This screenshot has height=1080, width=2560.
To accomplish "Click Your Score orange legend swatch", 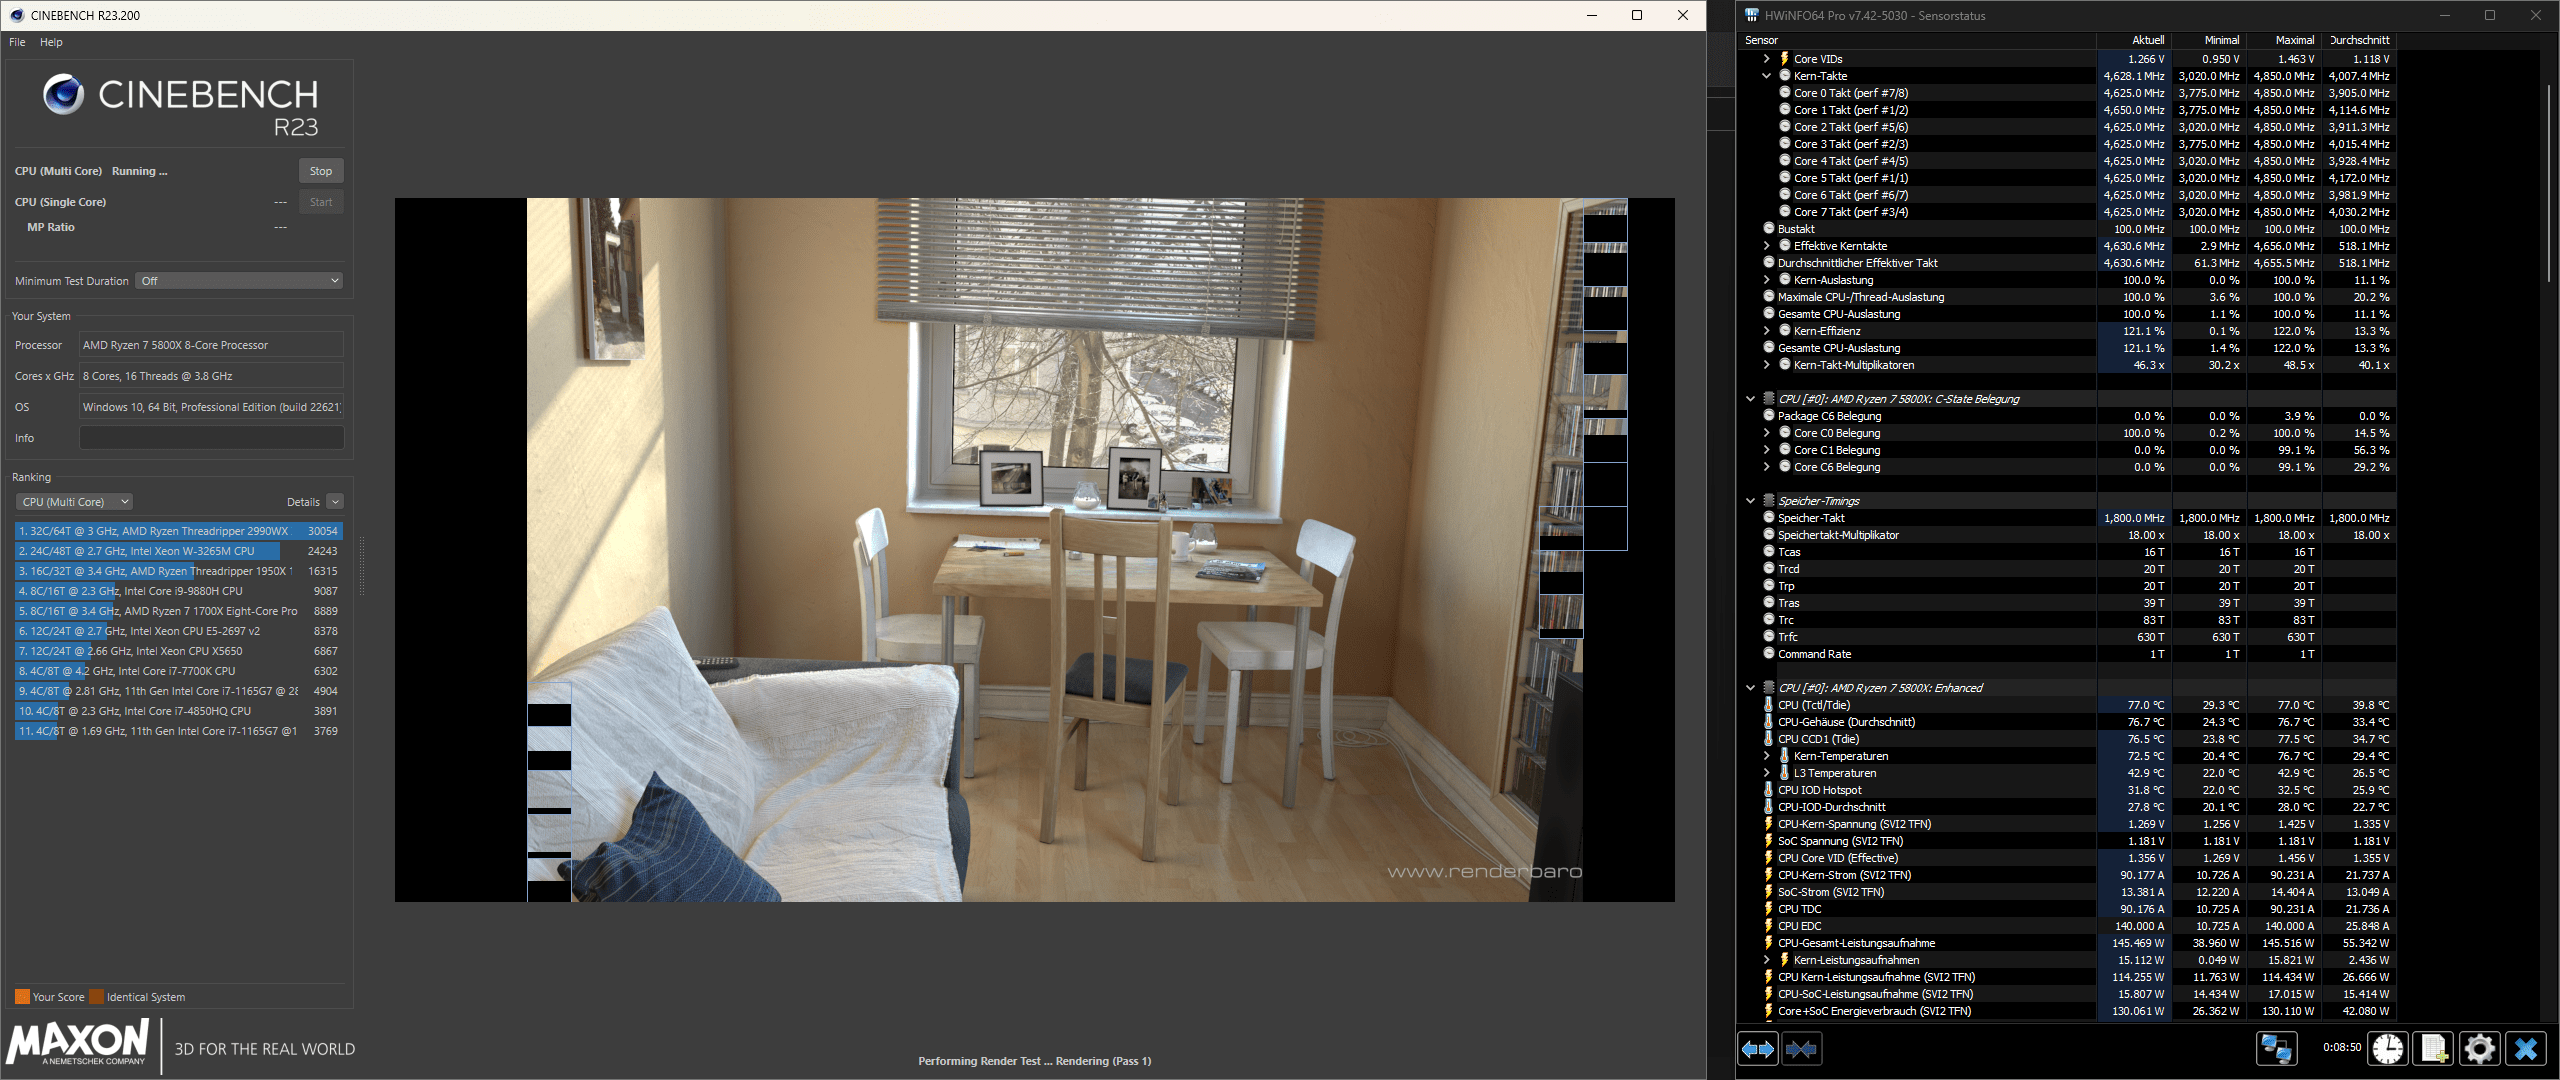I will (22, 997).
